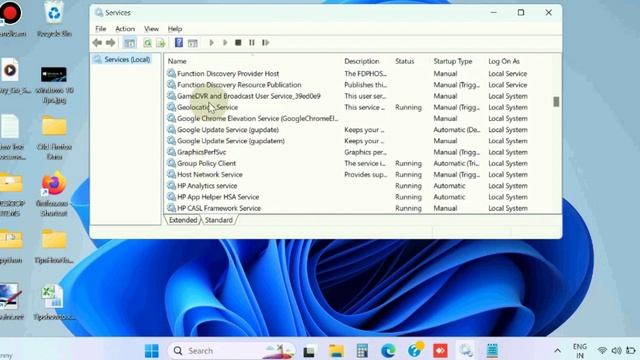Open Microsoft Edge from the taskbar
The image size is (640, 360).
tap(388, 351)
